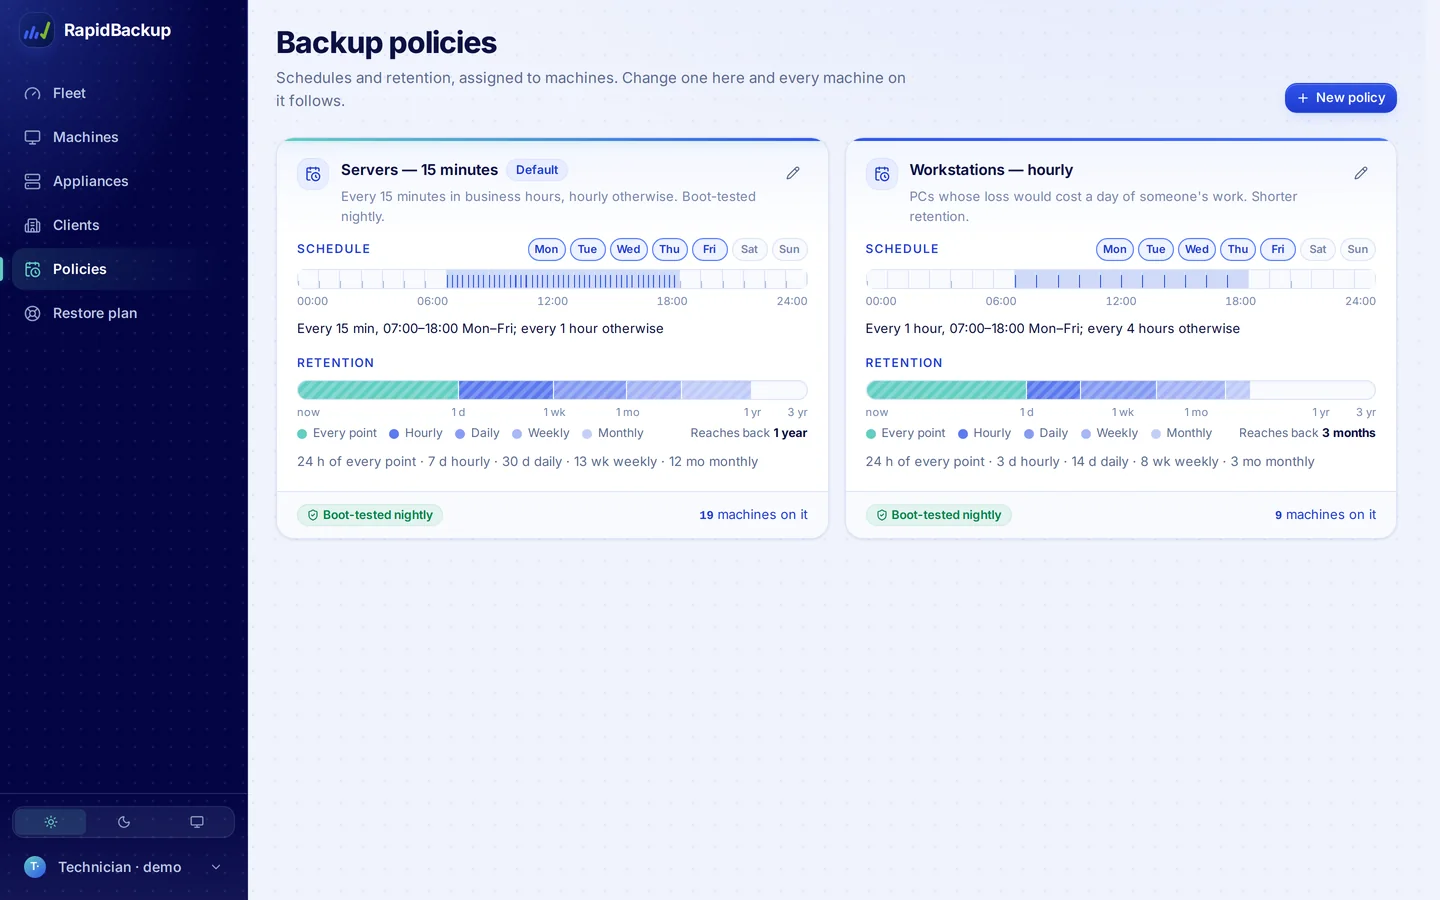Image resolution: width=1440 pixels, height=900 pixels.
Task: Click the Backup policies page heading
Action: (x=386, y=43)
